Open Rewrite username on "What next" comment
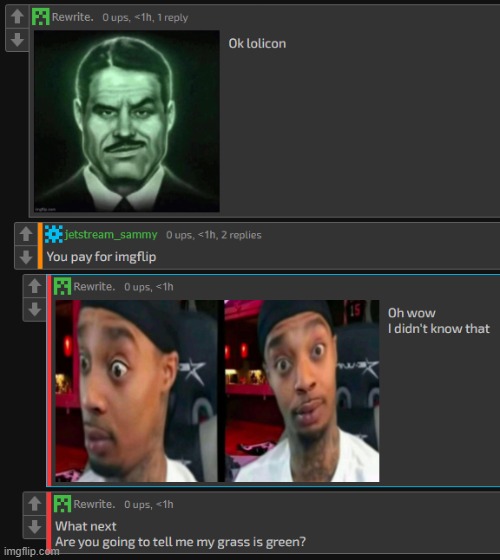The image size is (500, 560). click(94, 504)
